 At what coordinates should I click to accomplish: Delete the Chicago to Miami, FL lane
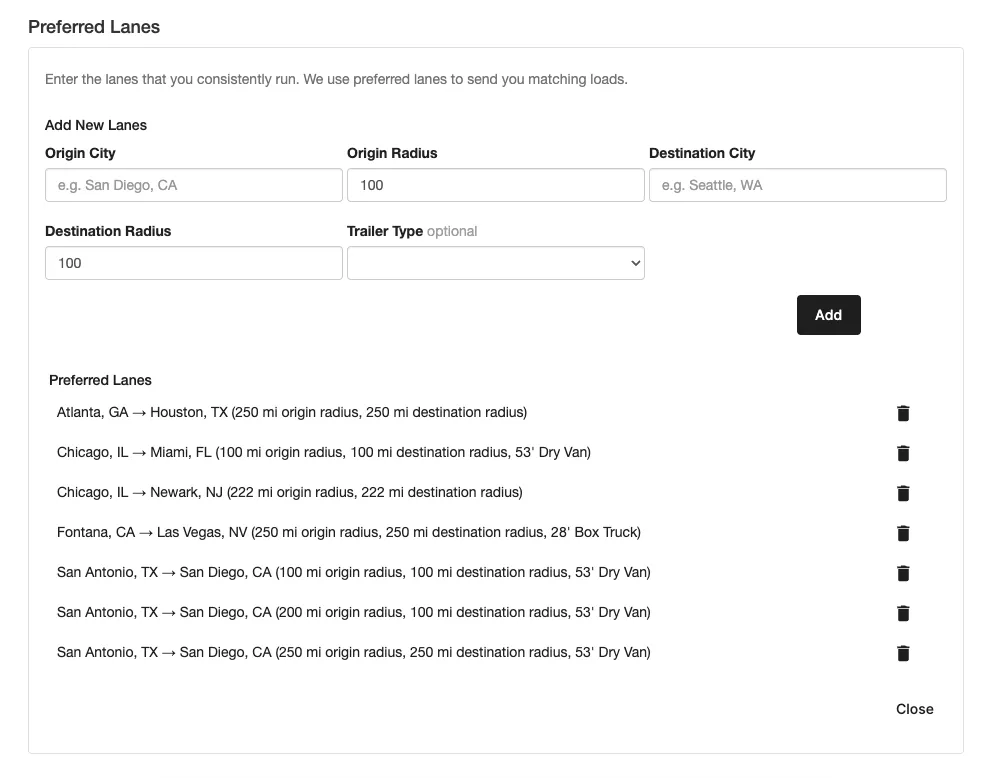click(x=903, y=453)
